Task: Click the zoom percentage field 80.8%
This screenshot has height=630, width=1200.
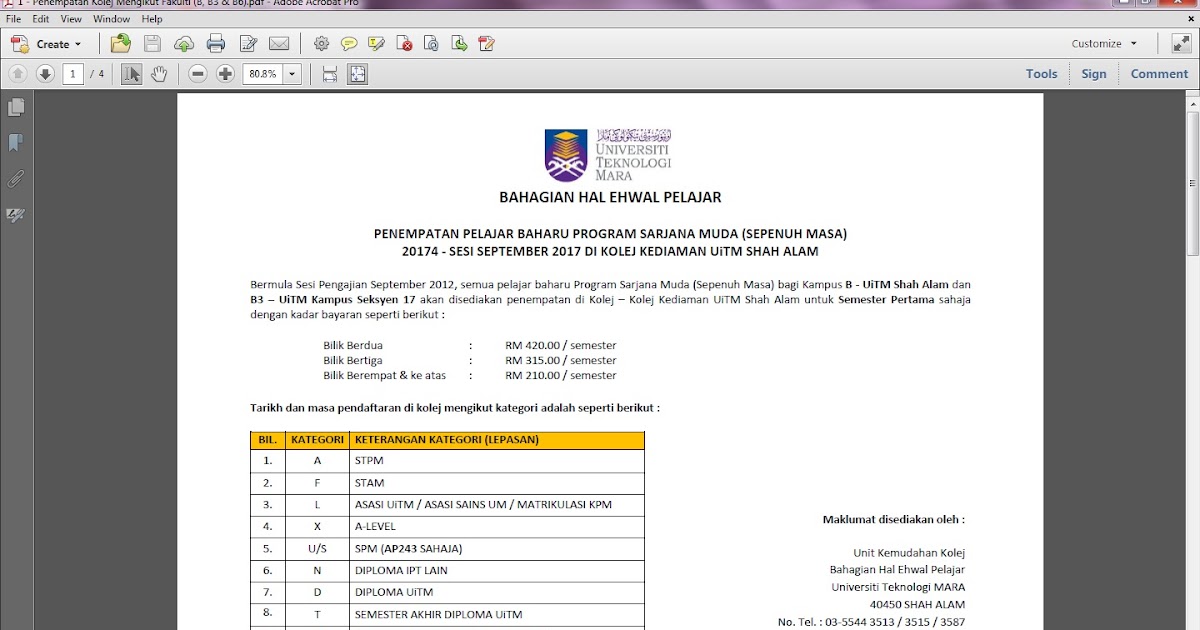Action: coord(263,74)
